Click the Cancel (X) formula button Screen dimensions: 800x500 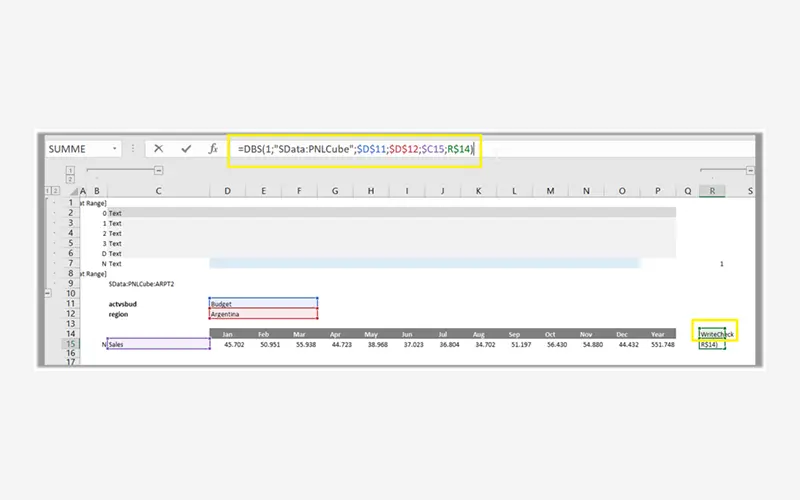click(x=158, y=148)
